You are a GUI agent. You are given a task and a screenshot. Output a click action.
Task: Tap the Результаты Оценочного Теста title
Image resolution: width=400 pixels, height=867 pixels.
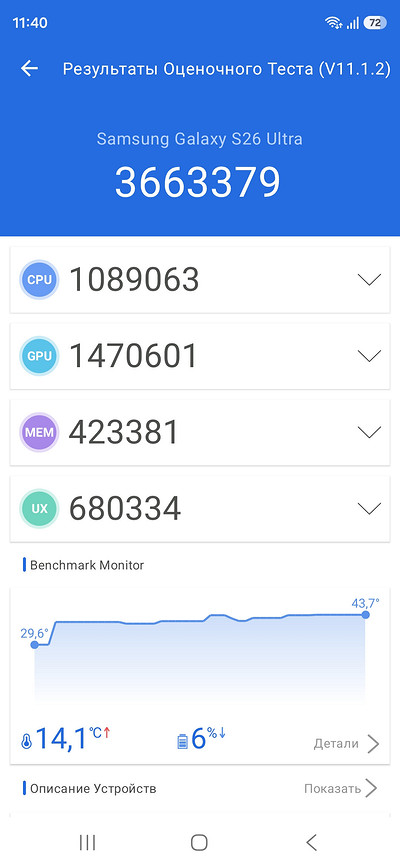tap(227, 69)
